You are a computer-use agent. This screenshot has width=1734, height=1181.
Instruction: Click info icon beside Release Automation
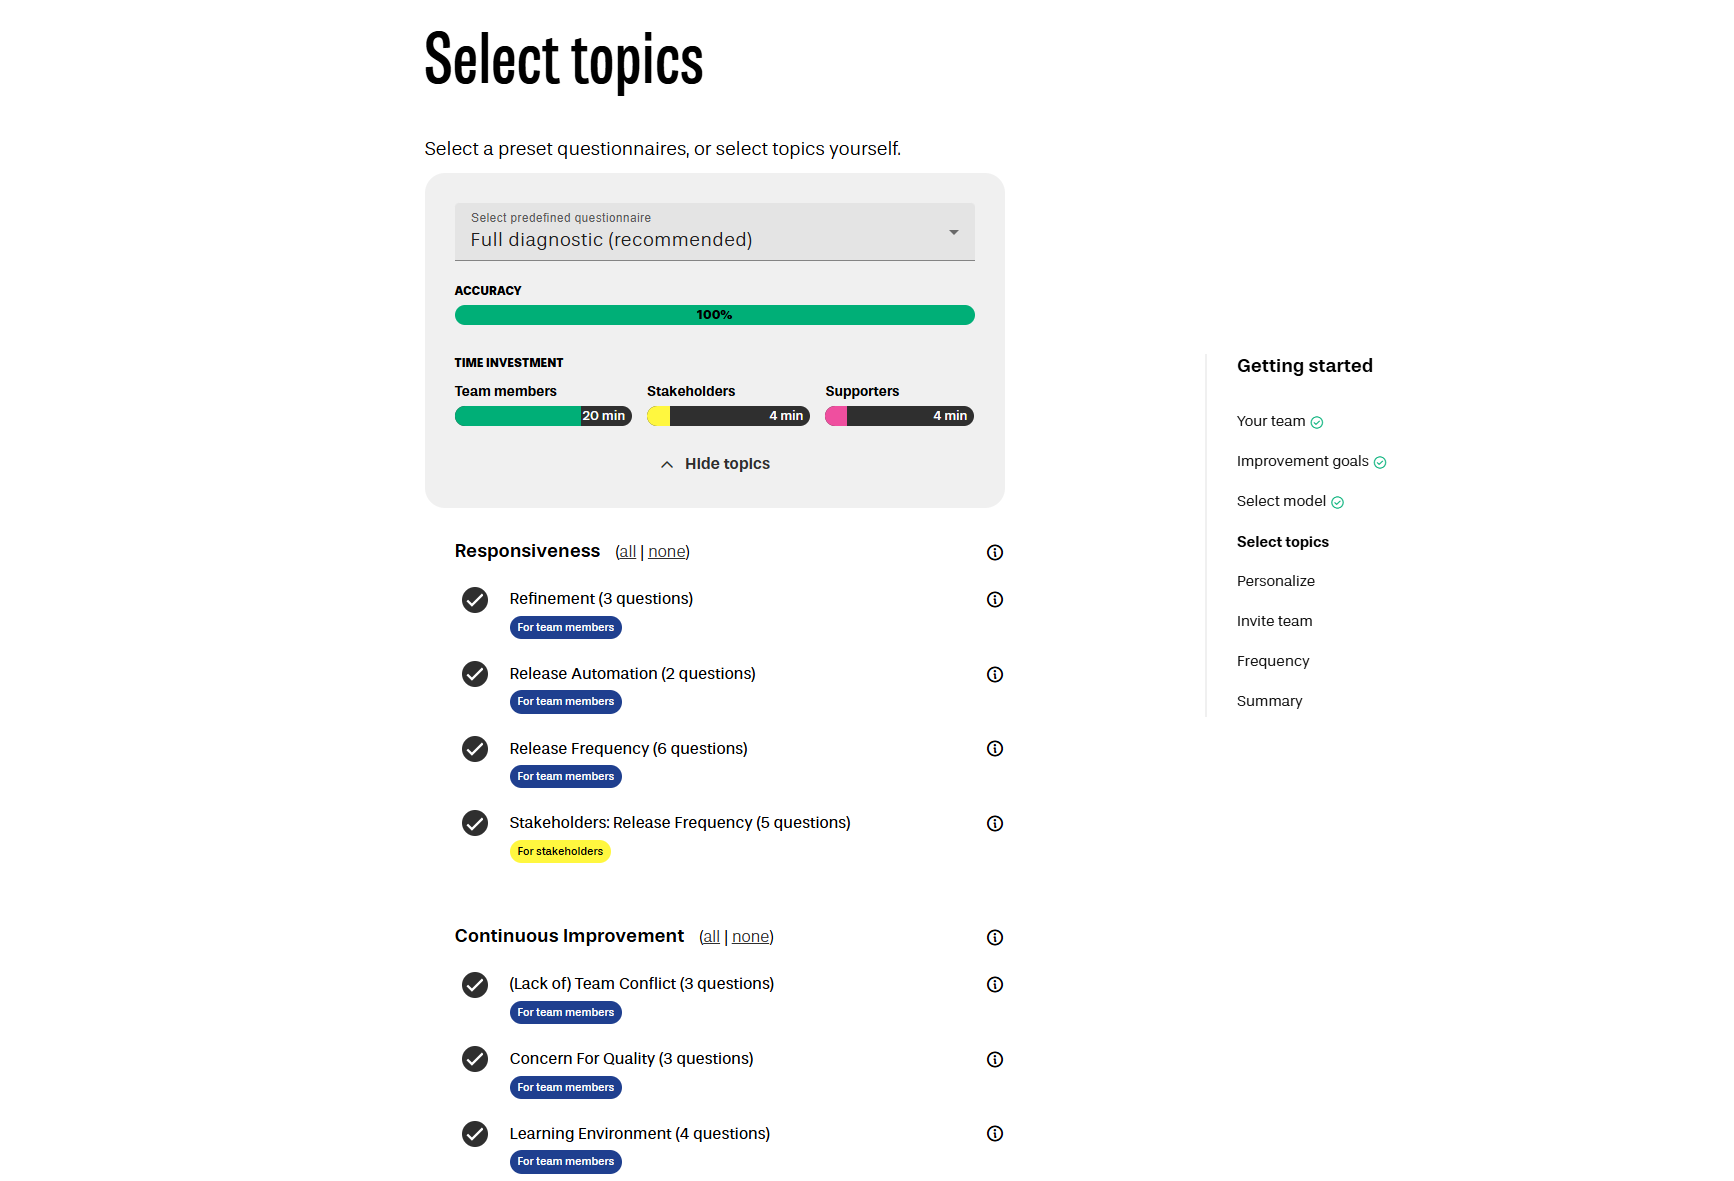[x=994, y=674]
